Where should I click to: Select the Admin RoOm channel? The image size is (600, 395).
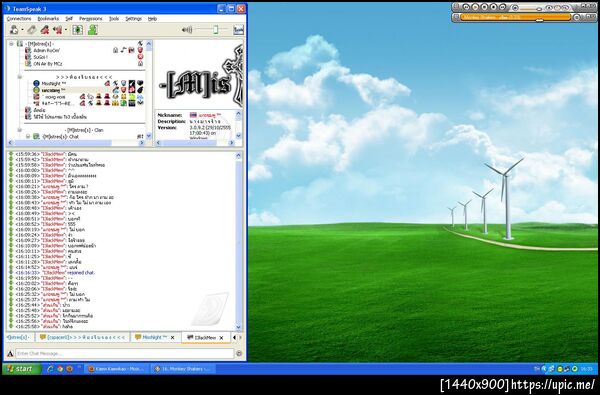[x=47, y=50]
